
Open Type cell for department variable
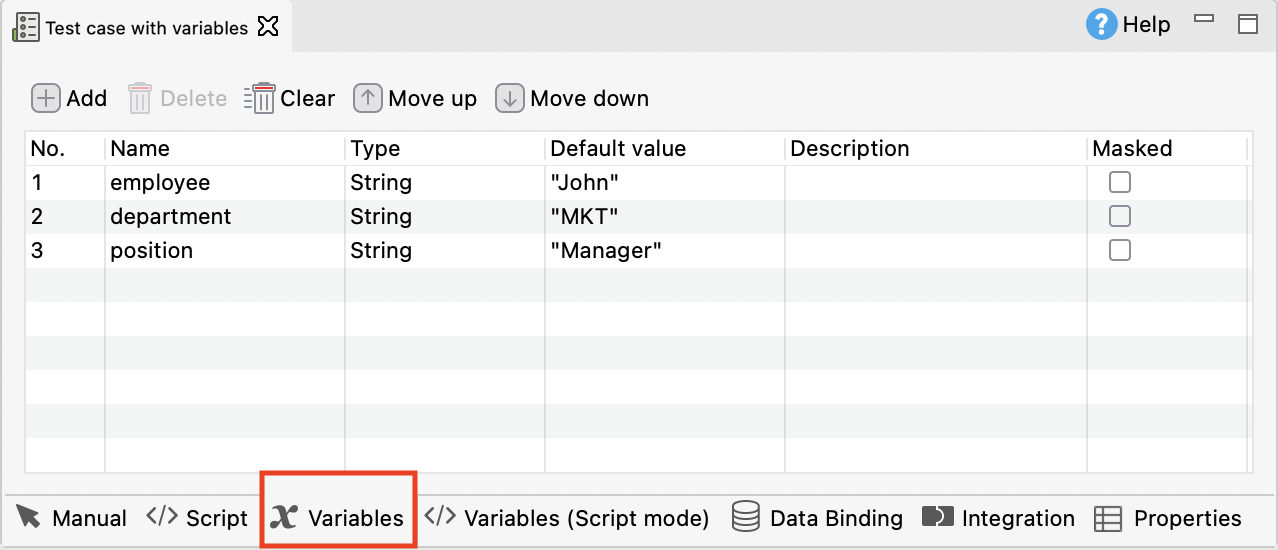[444, 217]
